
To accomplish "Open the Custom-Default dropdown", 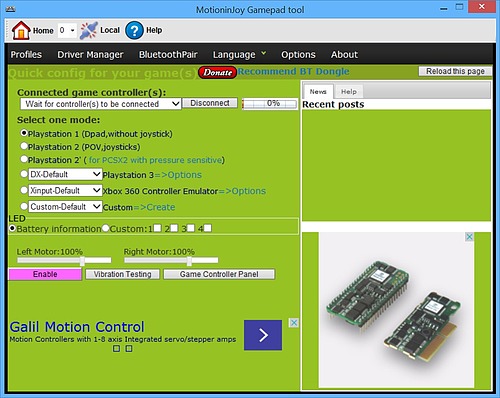I will point(65,207).
